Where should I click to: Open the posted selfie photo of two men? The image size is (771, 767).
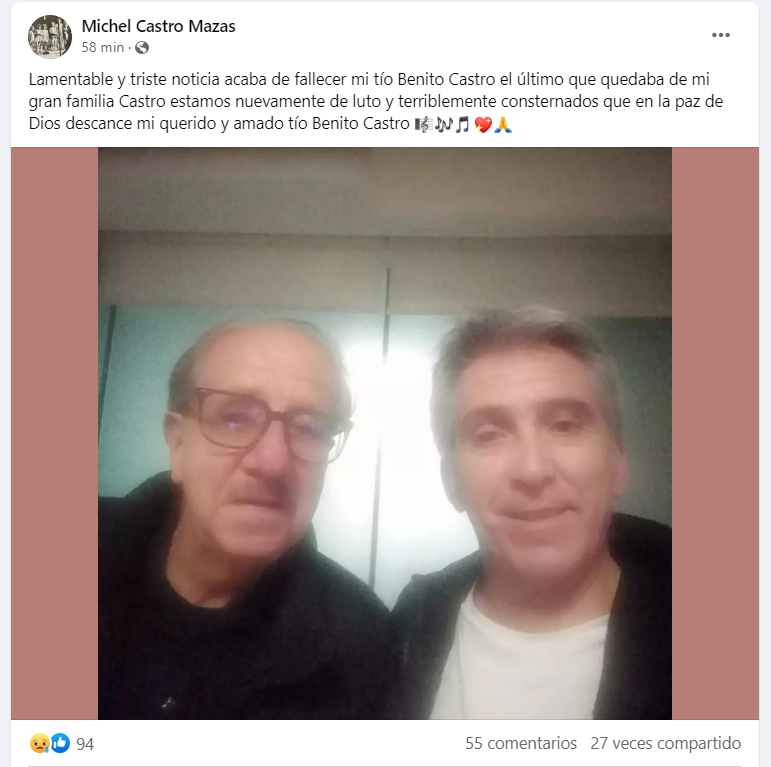(x=385, y=433)
